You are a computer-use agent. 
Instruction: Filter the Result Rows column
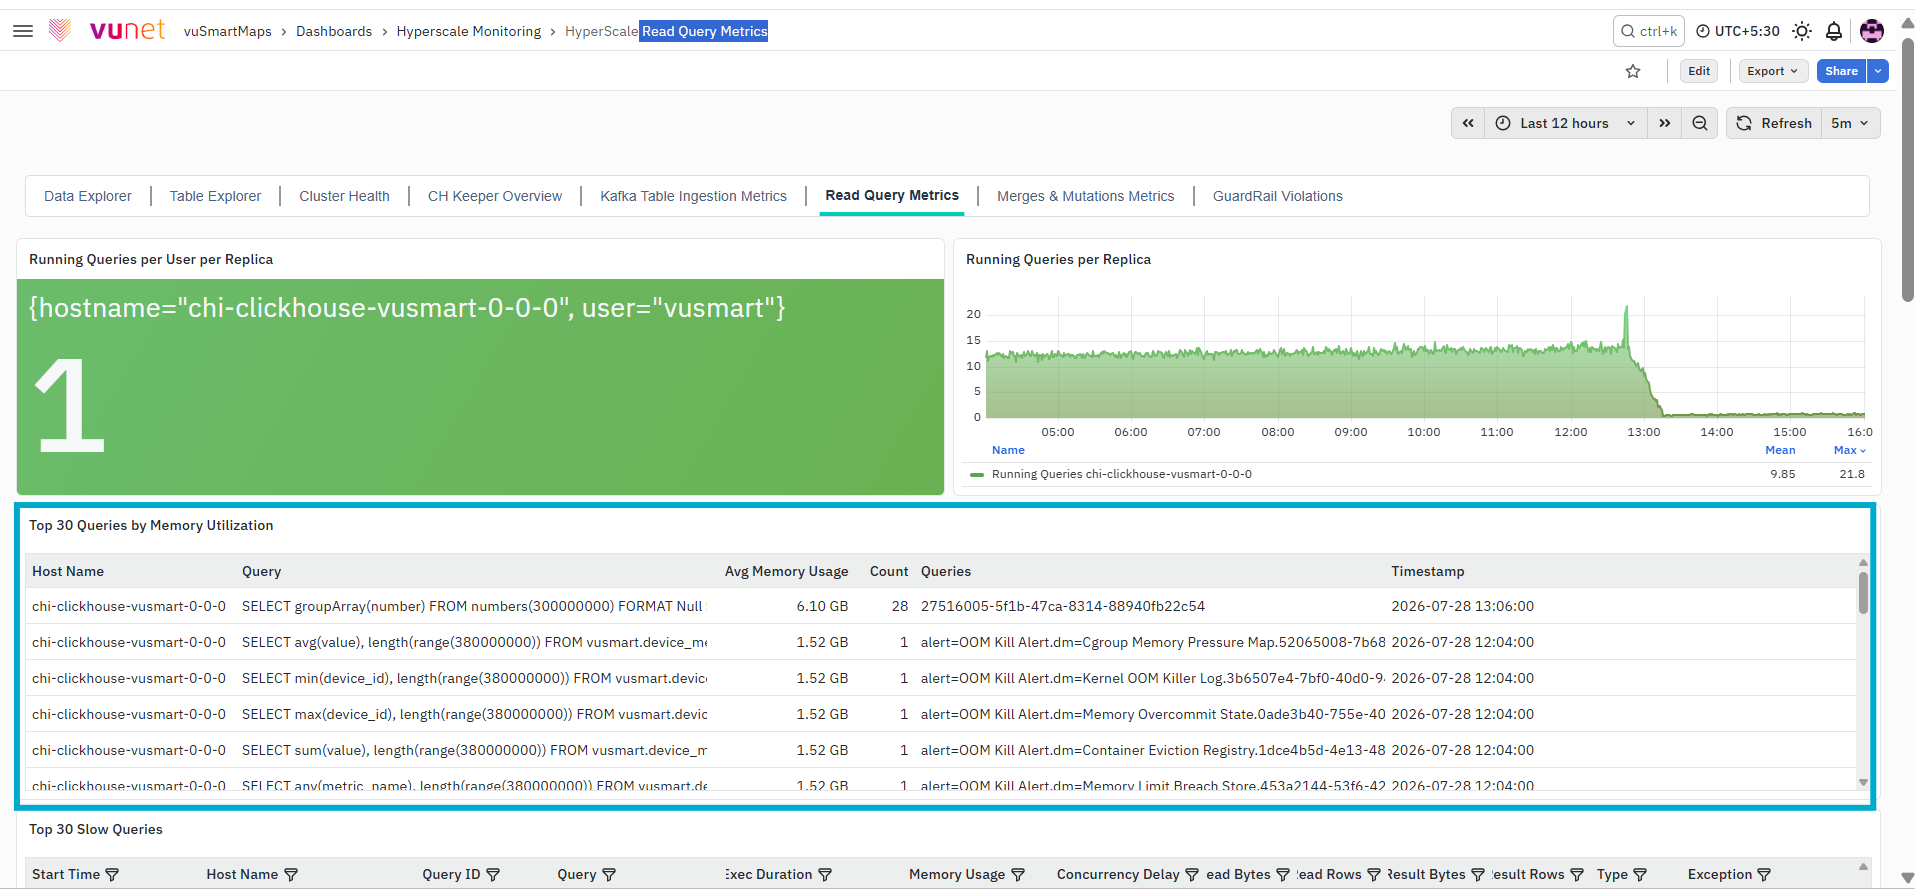(x=1577, y=874)
